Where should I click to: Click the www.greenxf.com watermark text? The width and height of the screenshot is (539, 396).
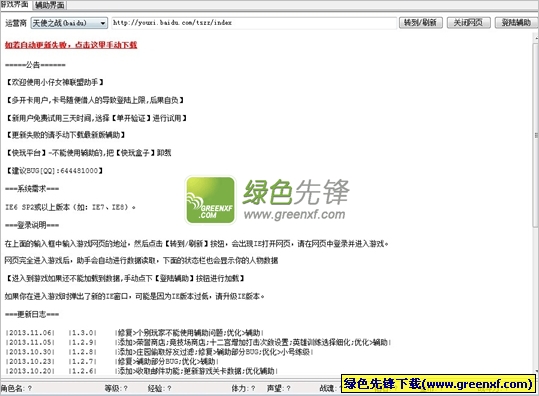[295, 214]
